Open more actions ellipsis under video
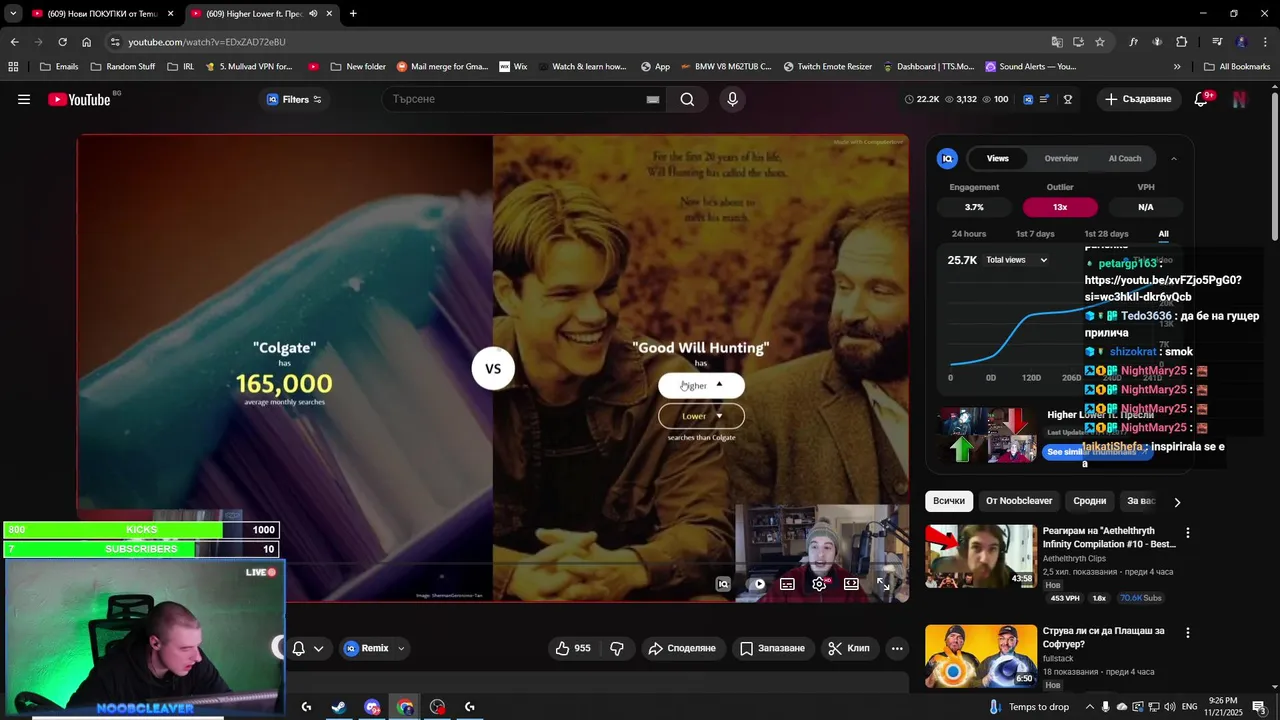The height and width of the screenshot is (720, 1280). click(x=897, y=648)
